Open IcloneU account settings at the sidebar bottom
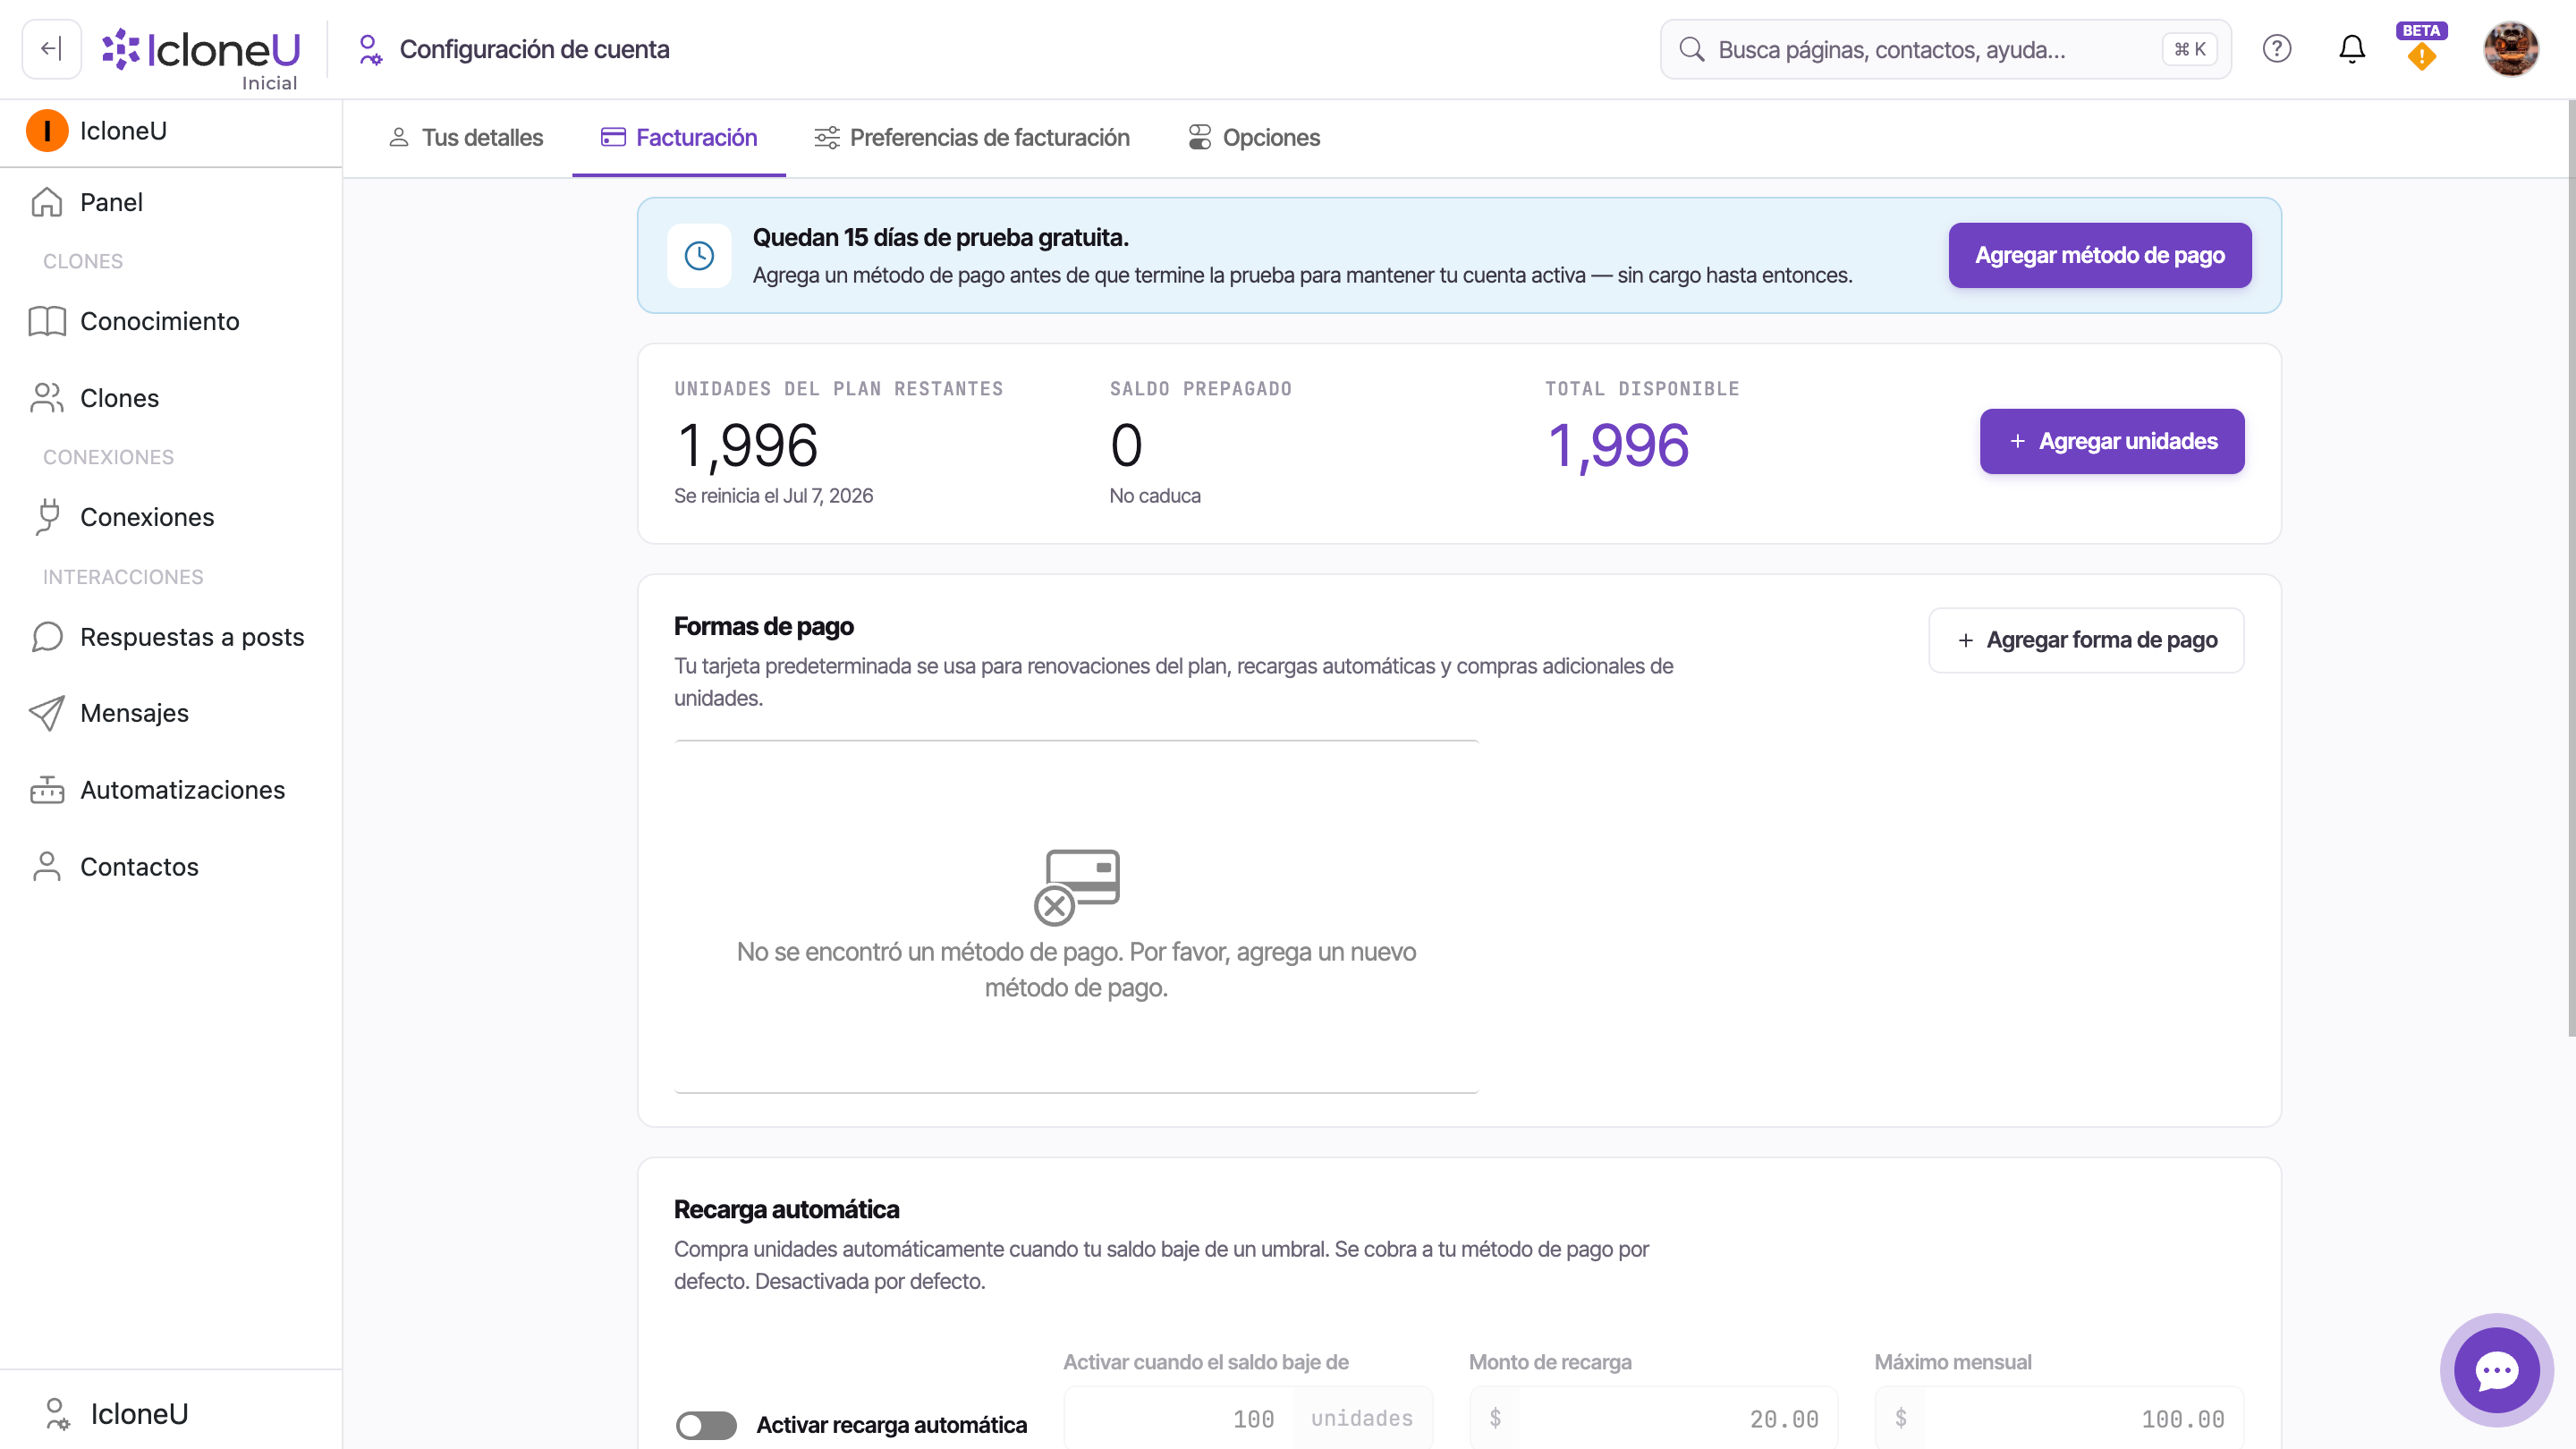The image size is (2576, 1449). tap(171, 1413)
